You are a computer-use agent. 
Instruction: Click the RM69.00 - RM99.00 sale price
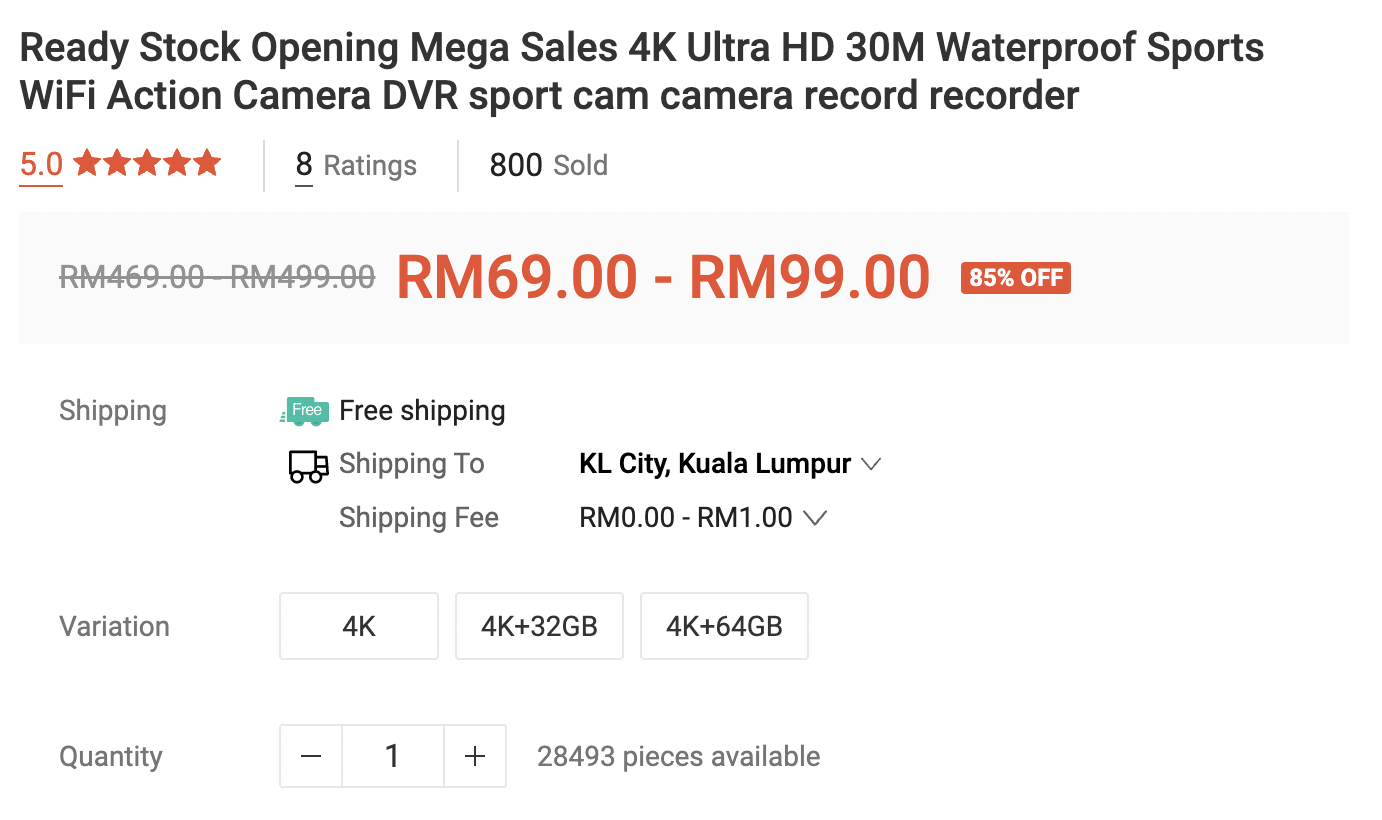pyautogui.click(x=663, y=277)
